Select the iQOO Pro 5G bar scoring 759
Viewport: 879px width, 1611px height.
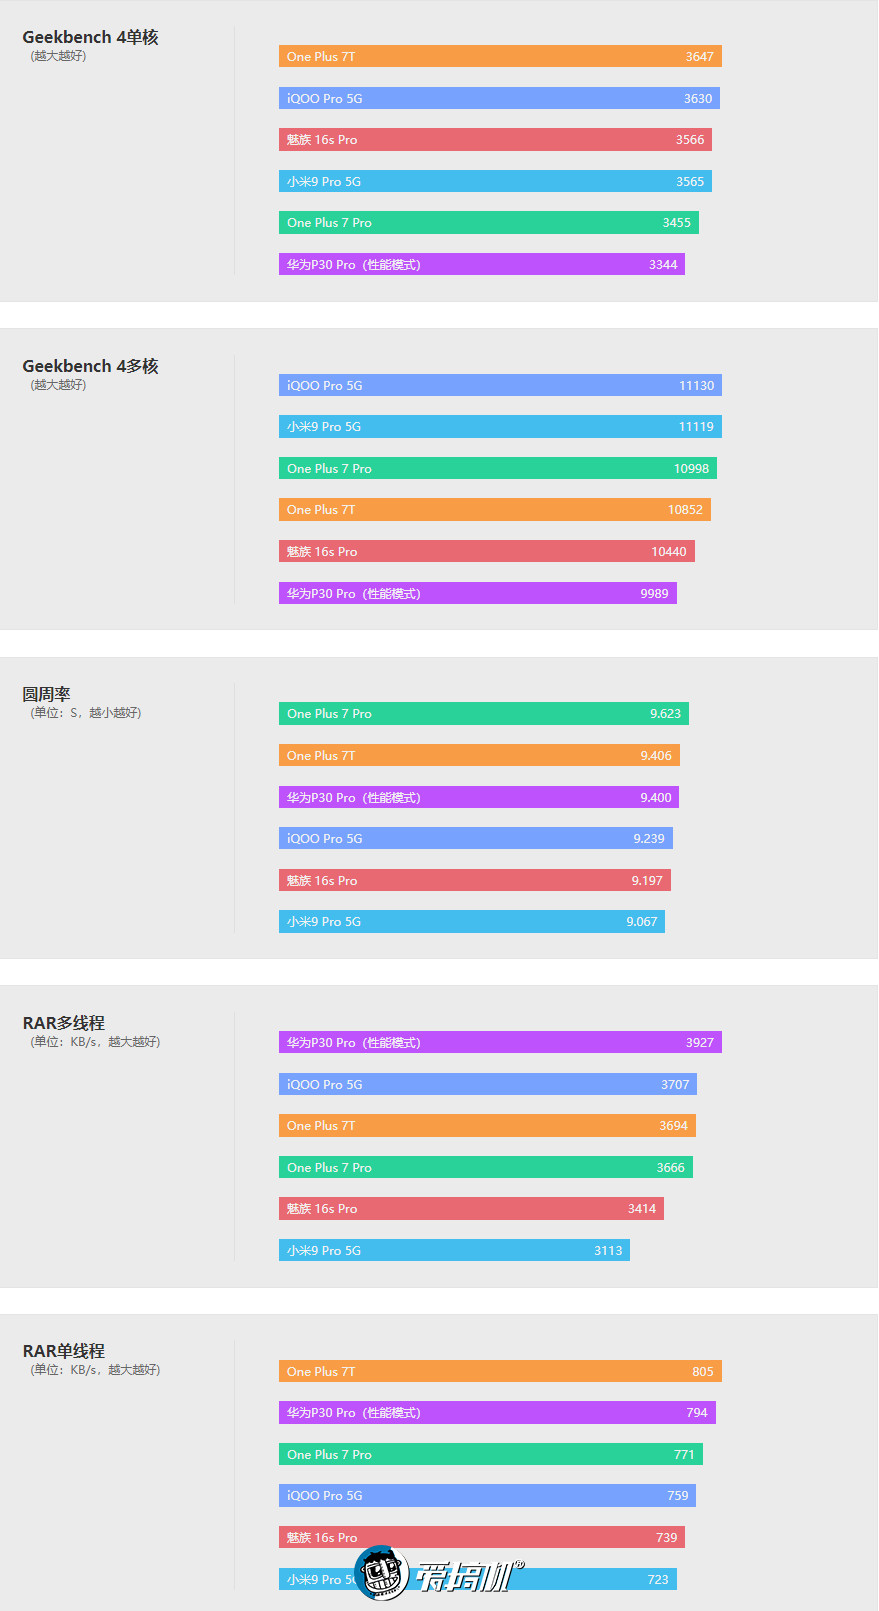[487, 1496]
